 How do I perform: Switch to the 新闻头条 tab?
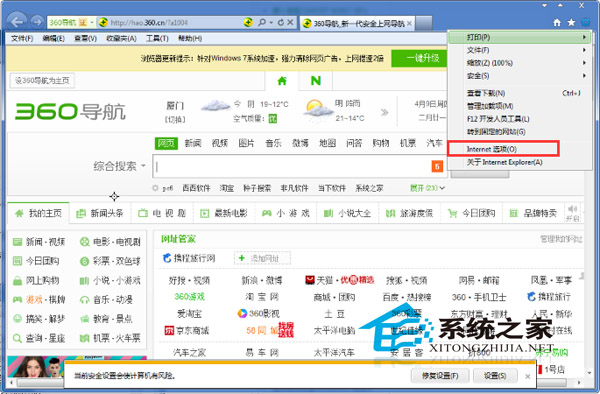[x=100, y=213]
